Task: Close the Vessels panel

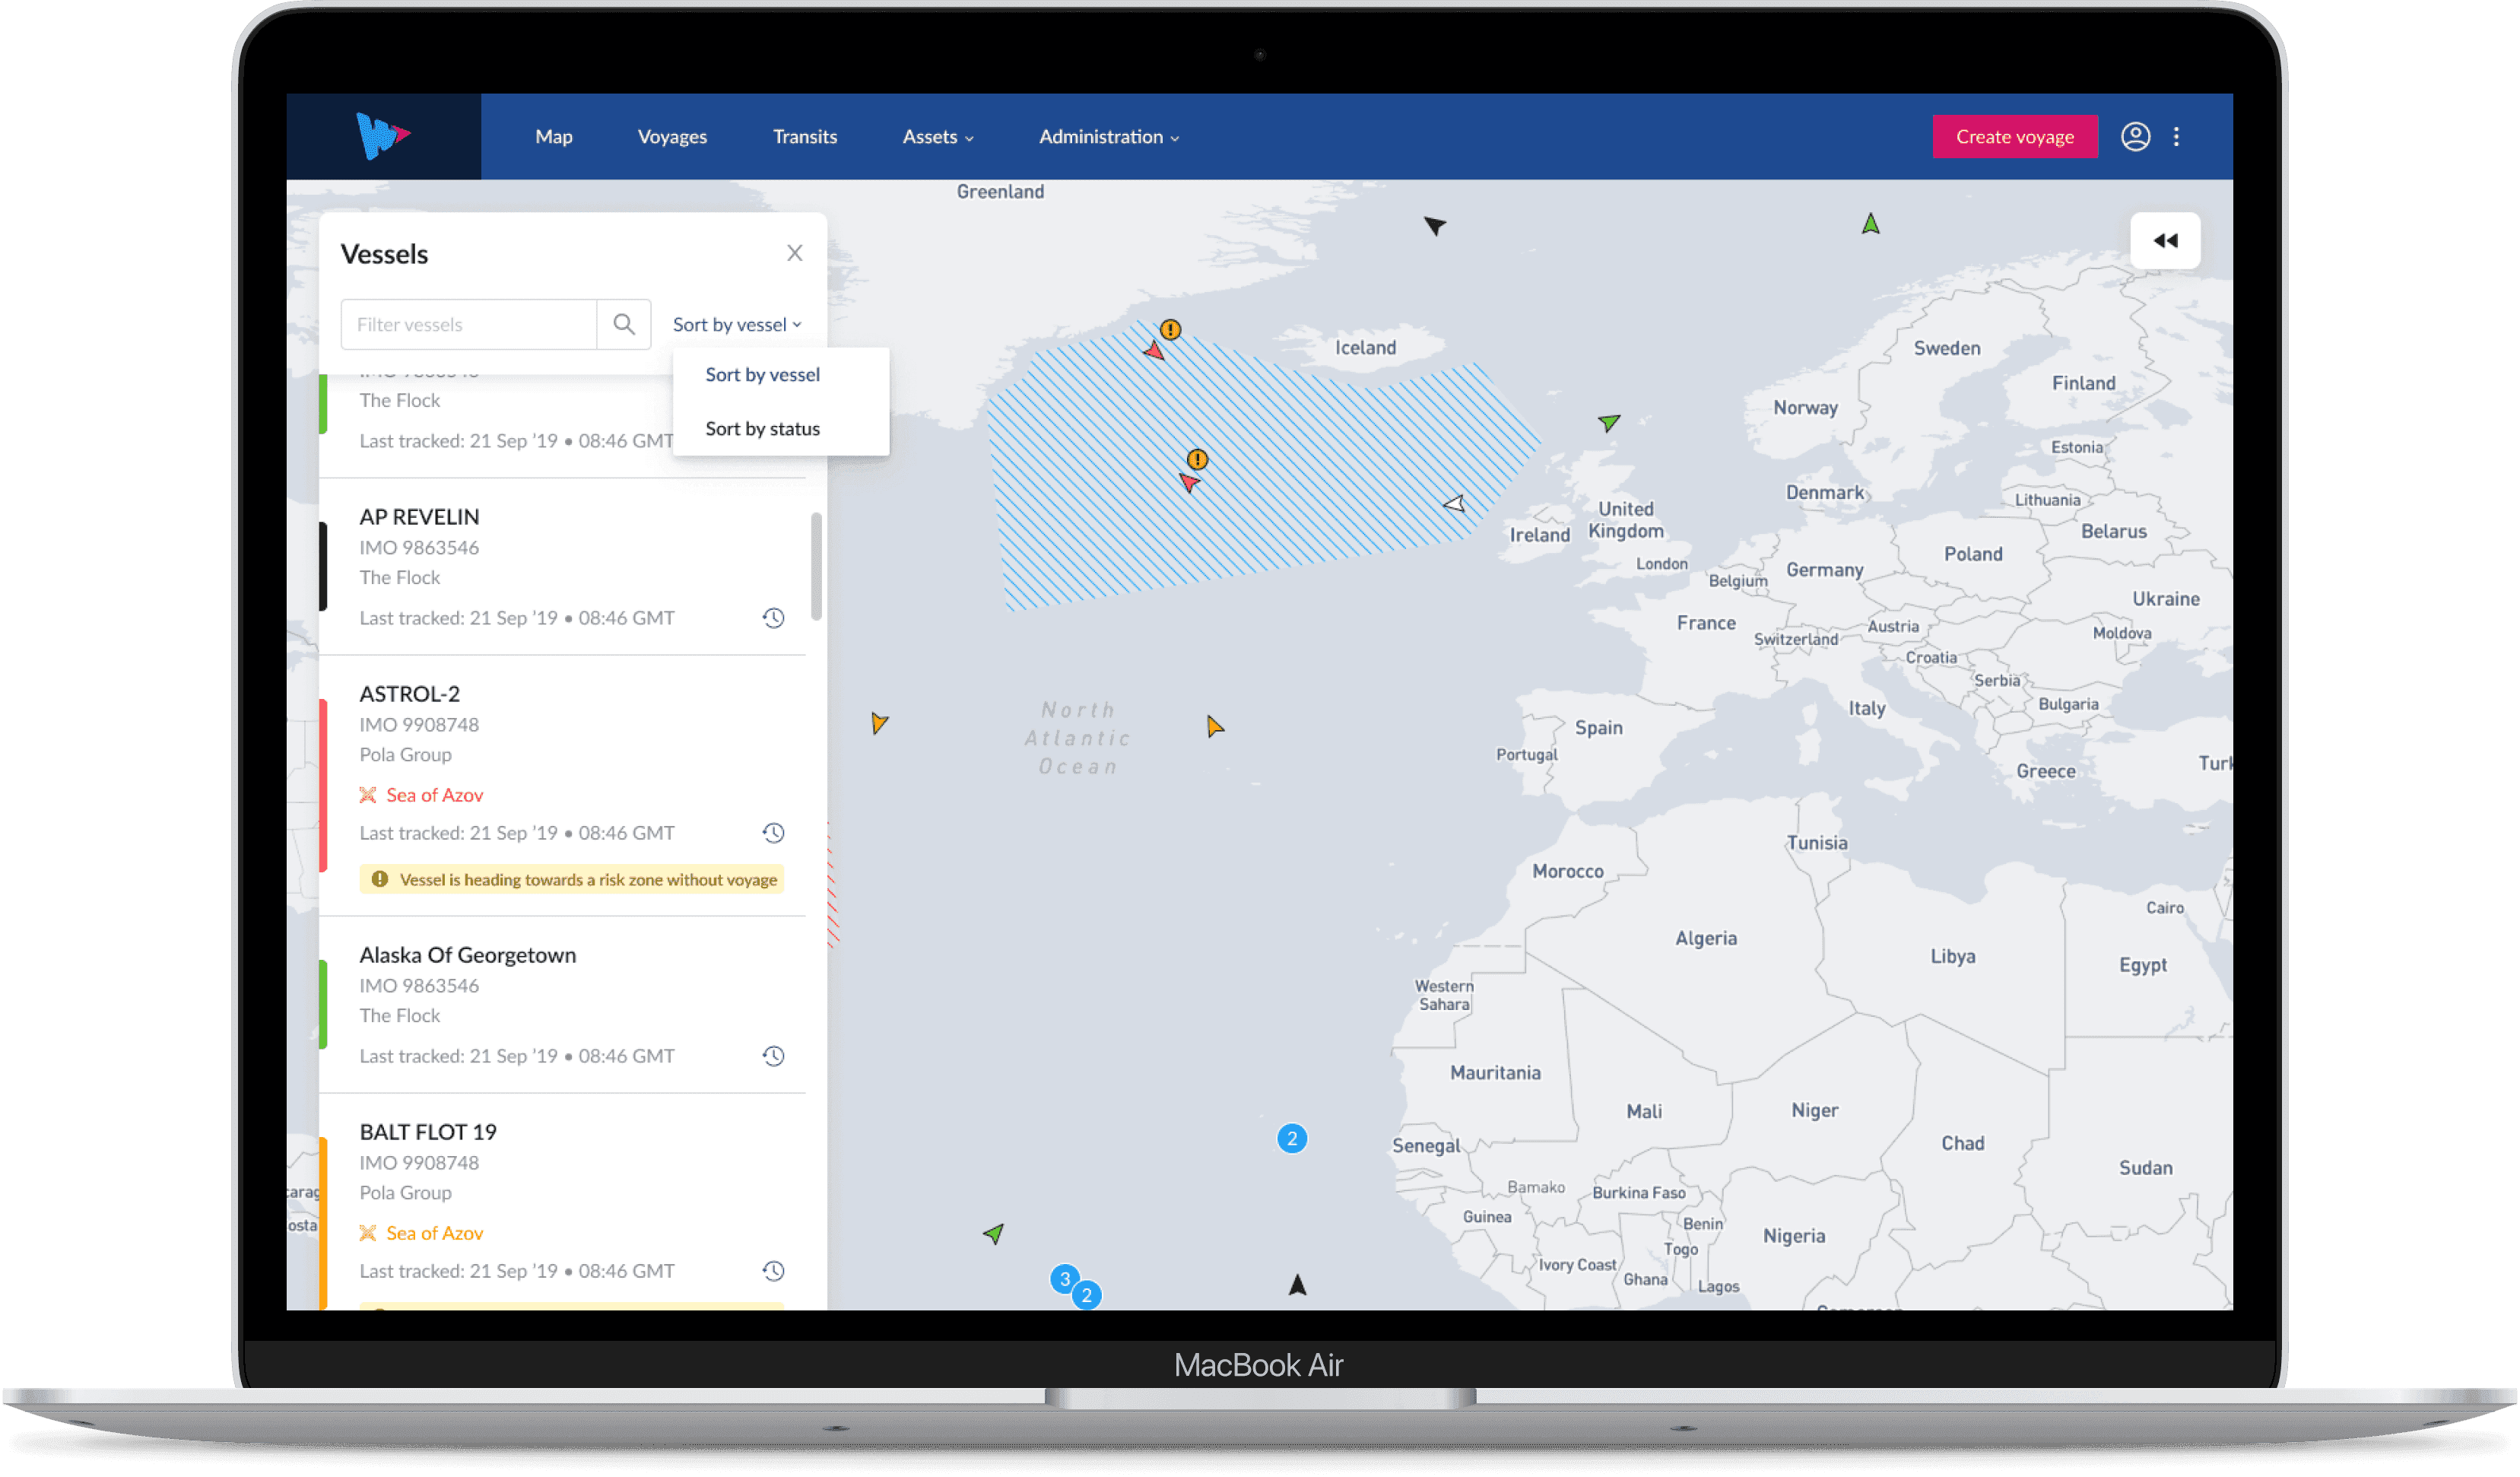Action: coord(794,253)
